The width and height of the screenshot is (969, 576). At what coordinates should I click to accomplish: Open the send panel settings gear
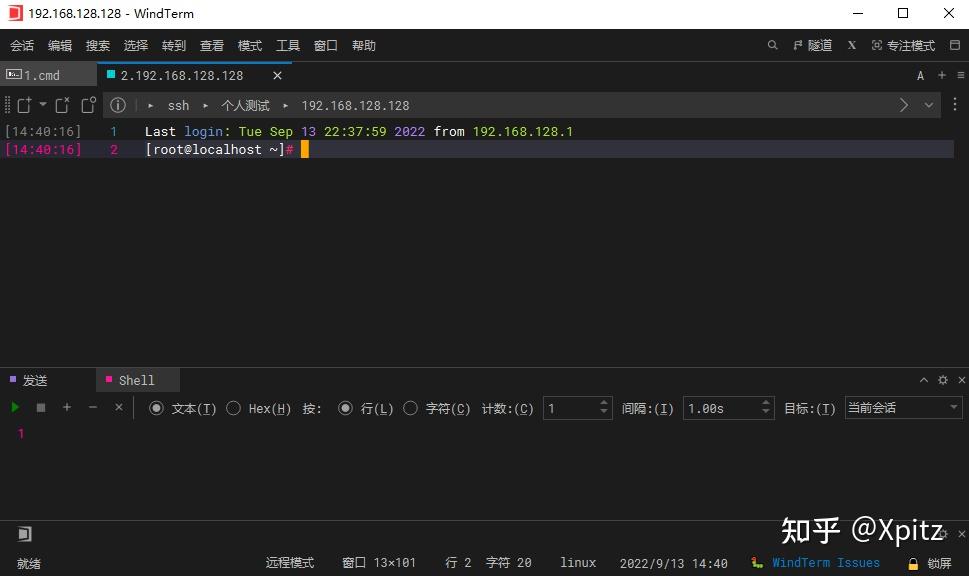pyautogui.click(x=941, y=380)
